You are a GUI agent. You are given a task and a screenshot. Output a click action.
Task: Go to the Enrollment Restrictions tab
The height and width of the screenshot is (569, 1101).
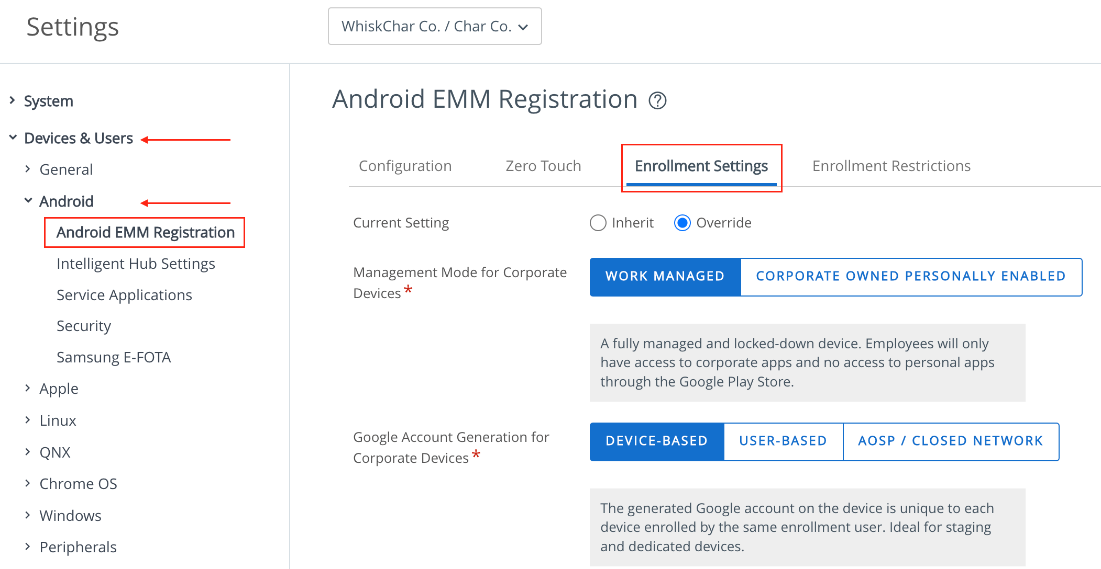point(891,166)
